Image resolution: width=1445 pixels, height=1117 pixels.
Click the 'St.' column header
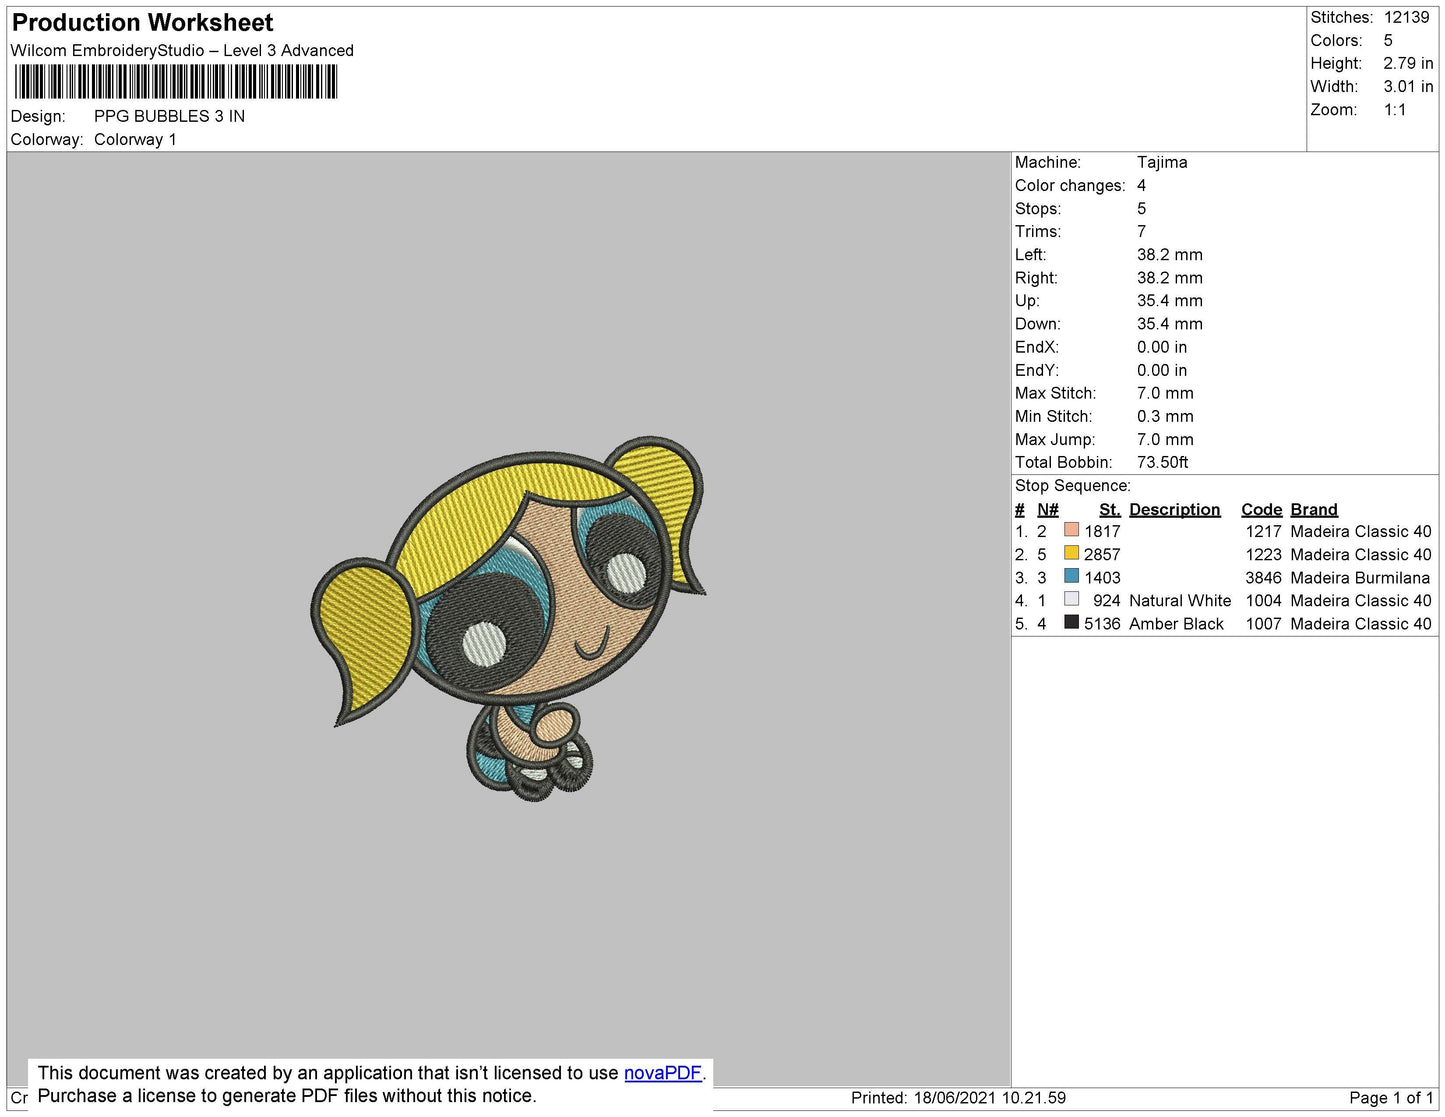(x=1110, y=509)
